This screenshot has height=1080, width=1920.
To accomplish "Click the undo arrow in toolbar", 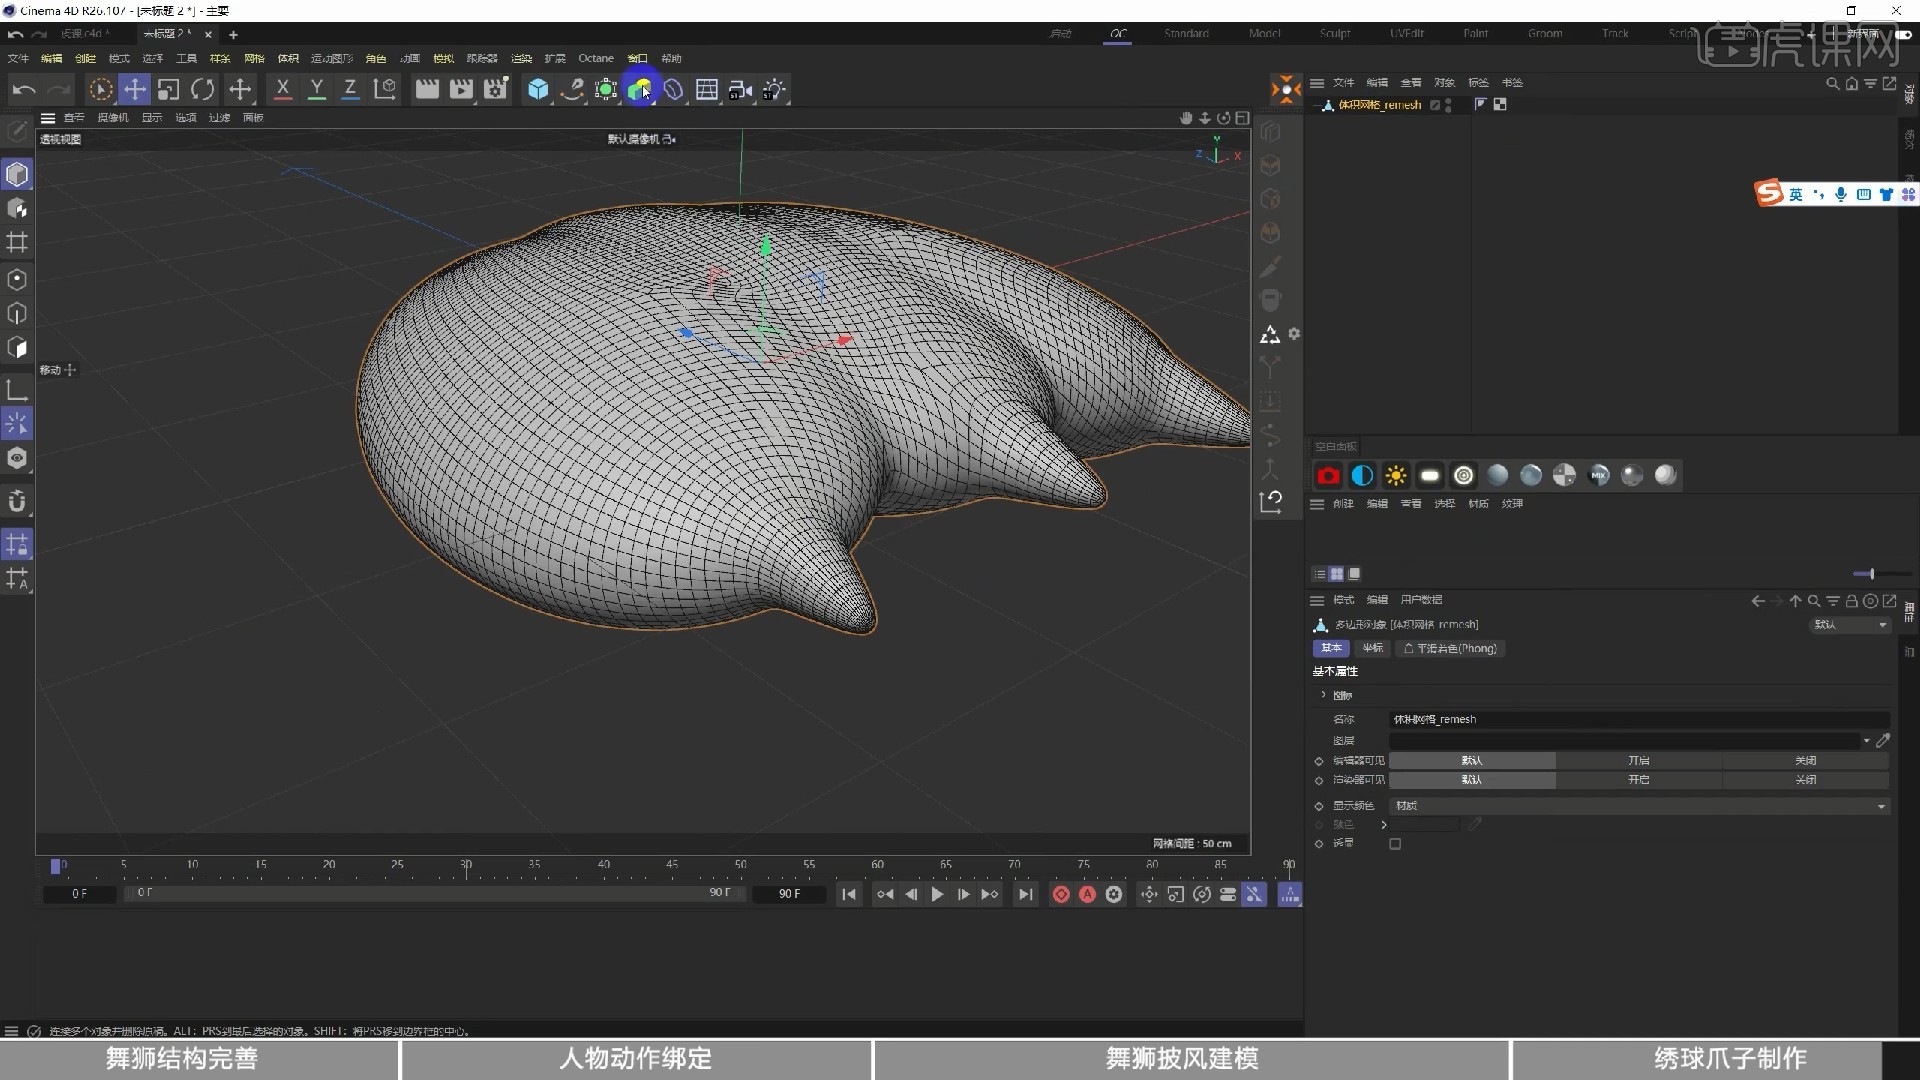I will click(24, 89).
